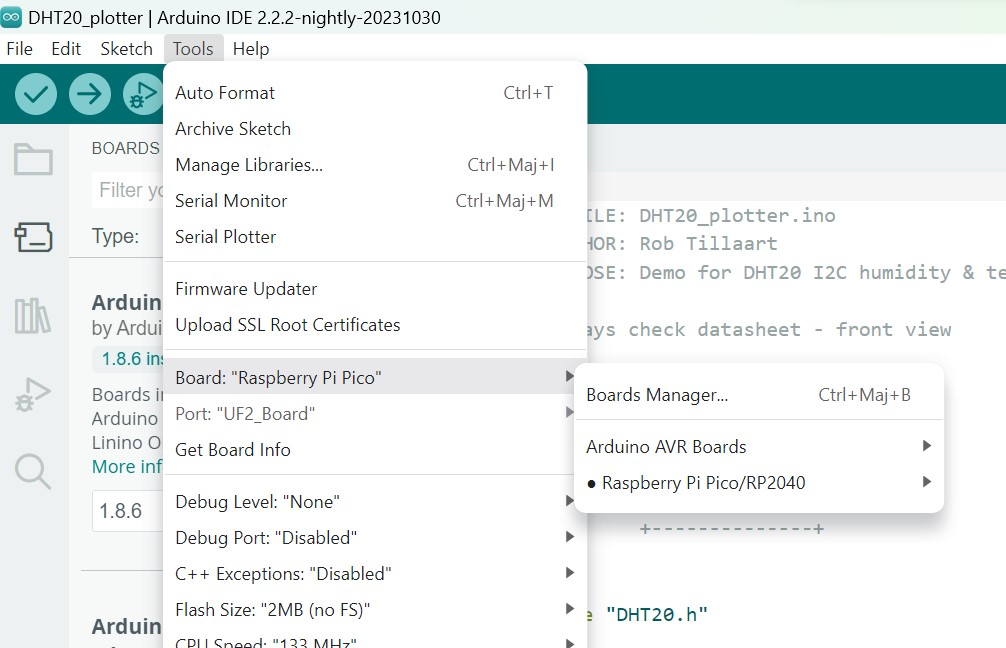Close the open Tools menu
The width and height of the screenshot is (1006, 648).
193,49
